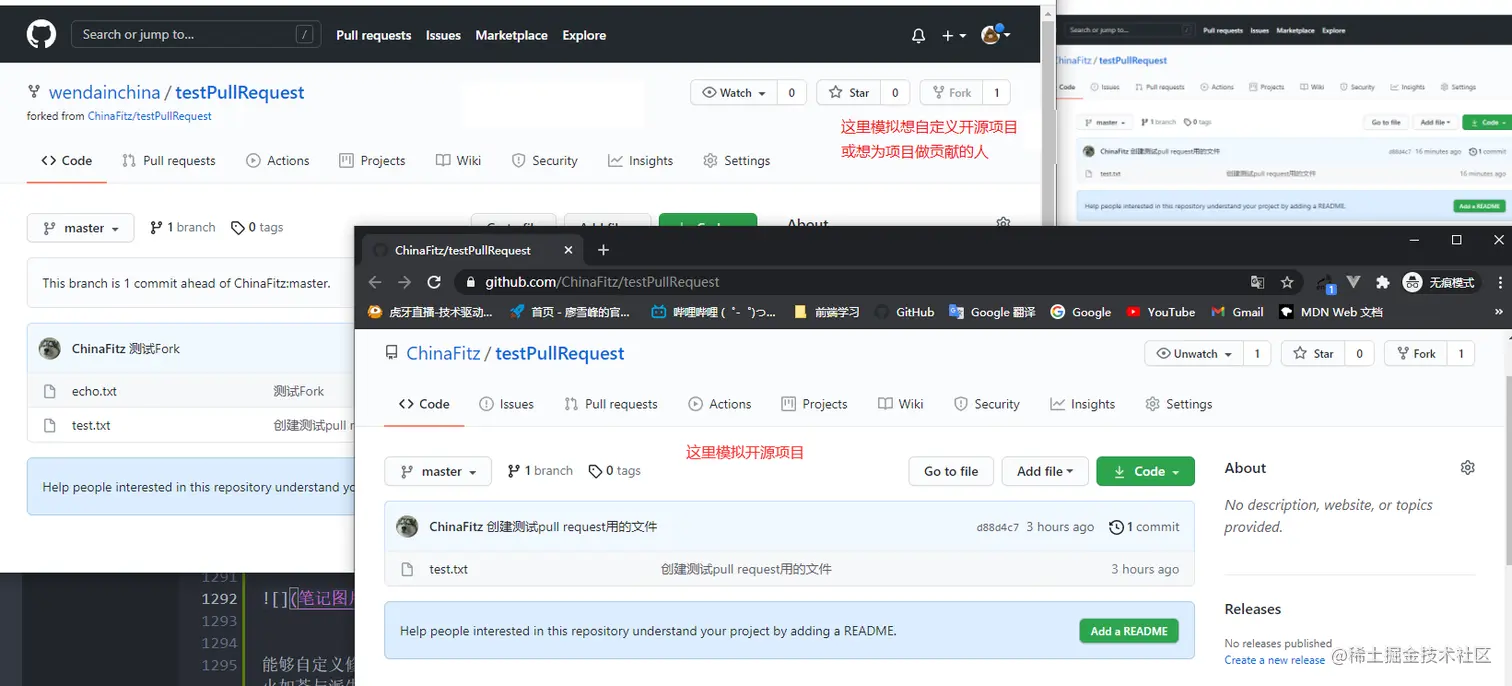
Task: Open 虎牙直播 bookmark
Action: click(430, 312)
